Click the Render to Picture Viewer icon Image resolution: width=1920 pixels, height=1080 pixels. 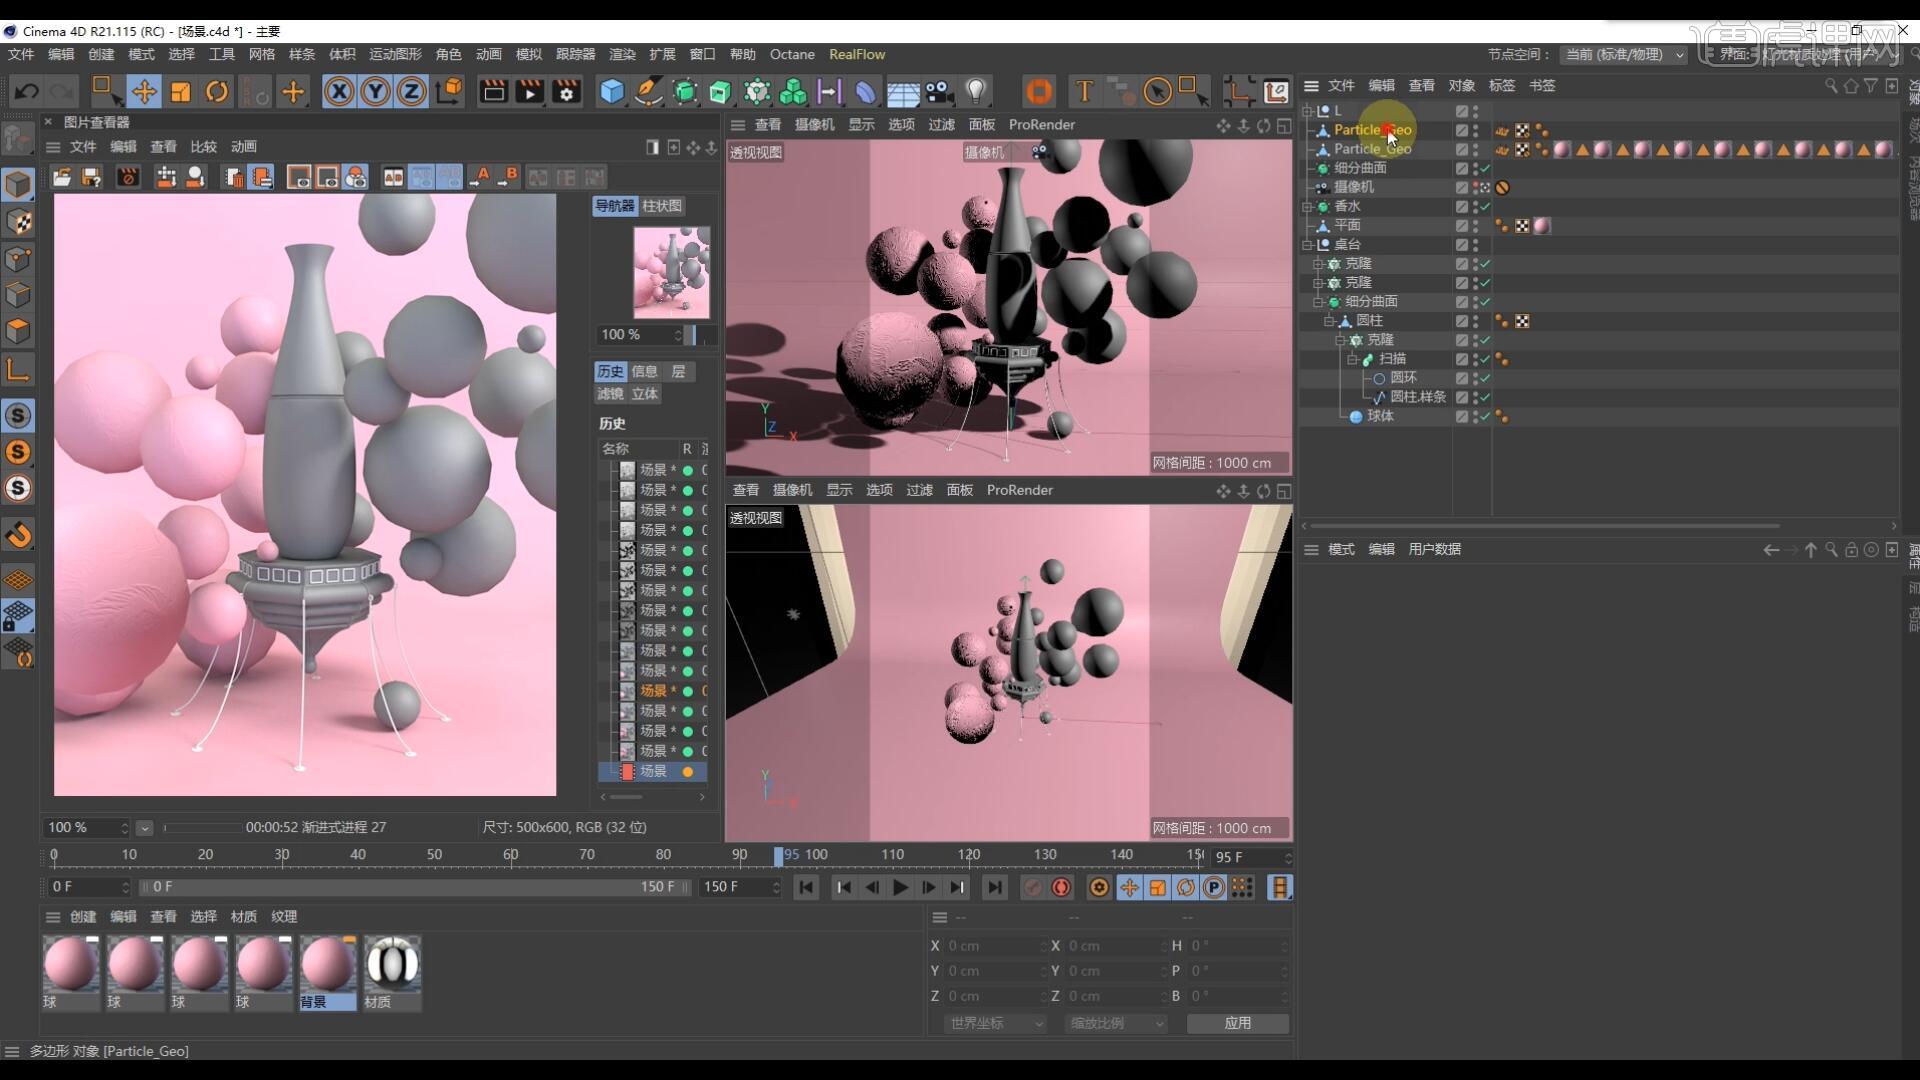529,91
